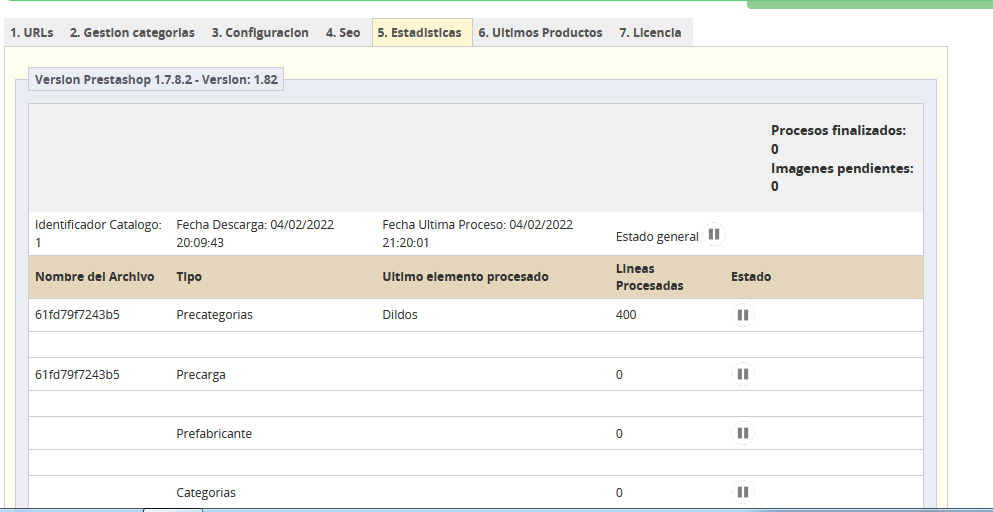Image resolution: width=993 pixels, height=512 pixels.
Task: Select the 4. Seo tab
Action: click(x=343, y=33)
